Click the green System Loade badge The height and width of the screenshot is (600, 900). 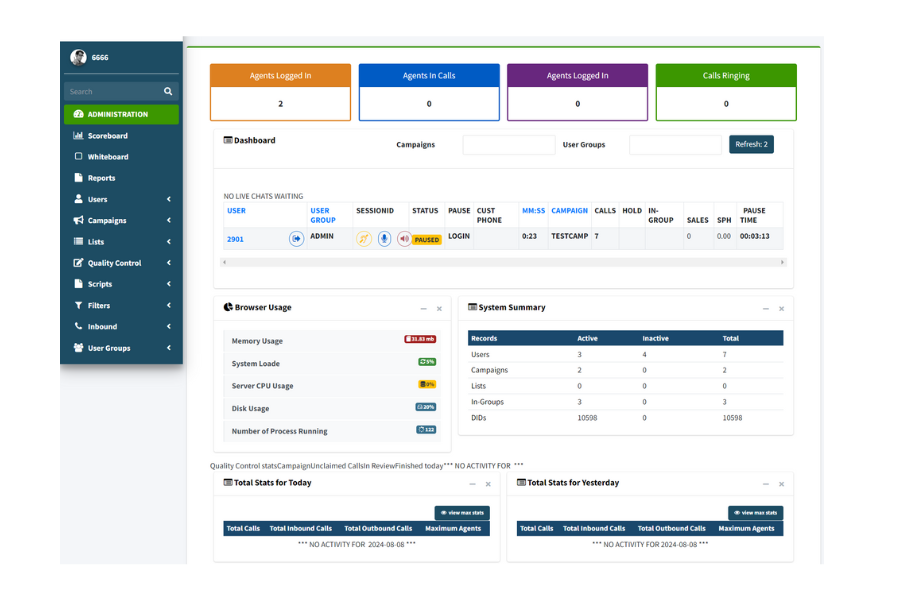(427, 362)
